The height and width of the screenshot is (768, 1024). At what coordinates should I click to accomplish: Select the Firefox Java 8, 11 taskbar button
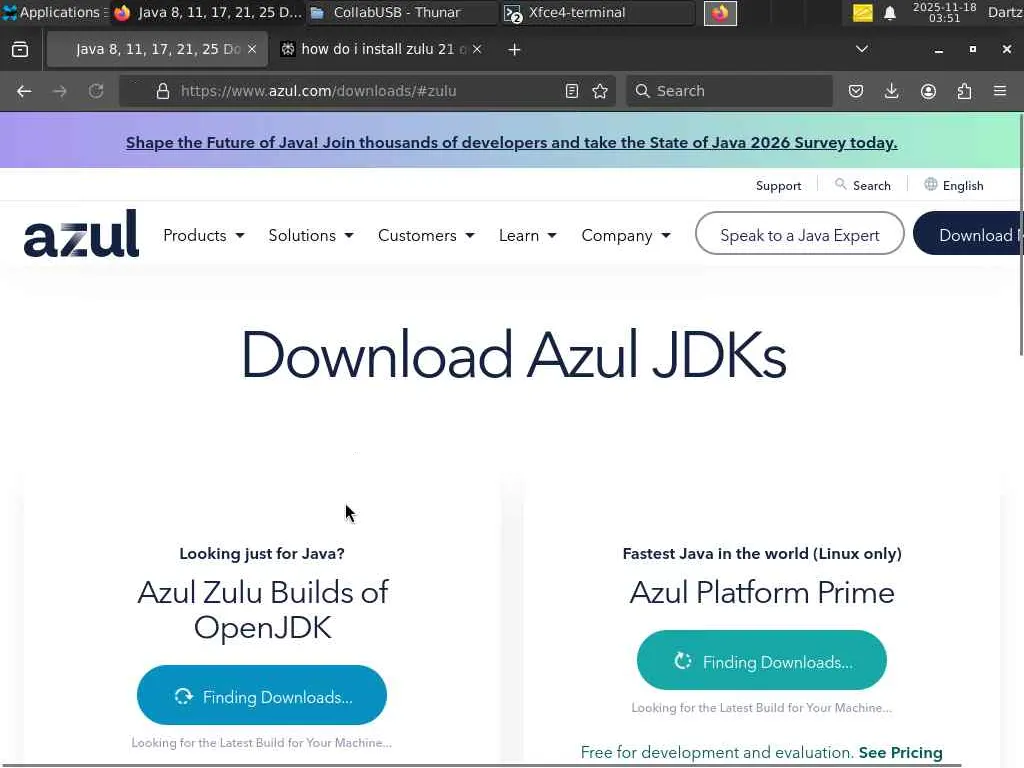207,12
